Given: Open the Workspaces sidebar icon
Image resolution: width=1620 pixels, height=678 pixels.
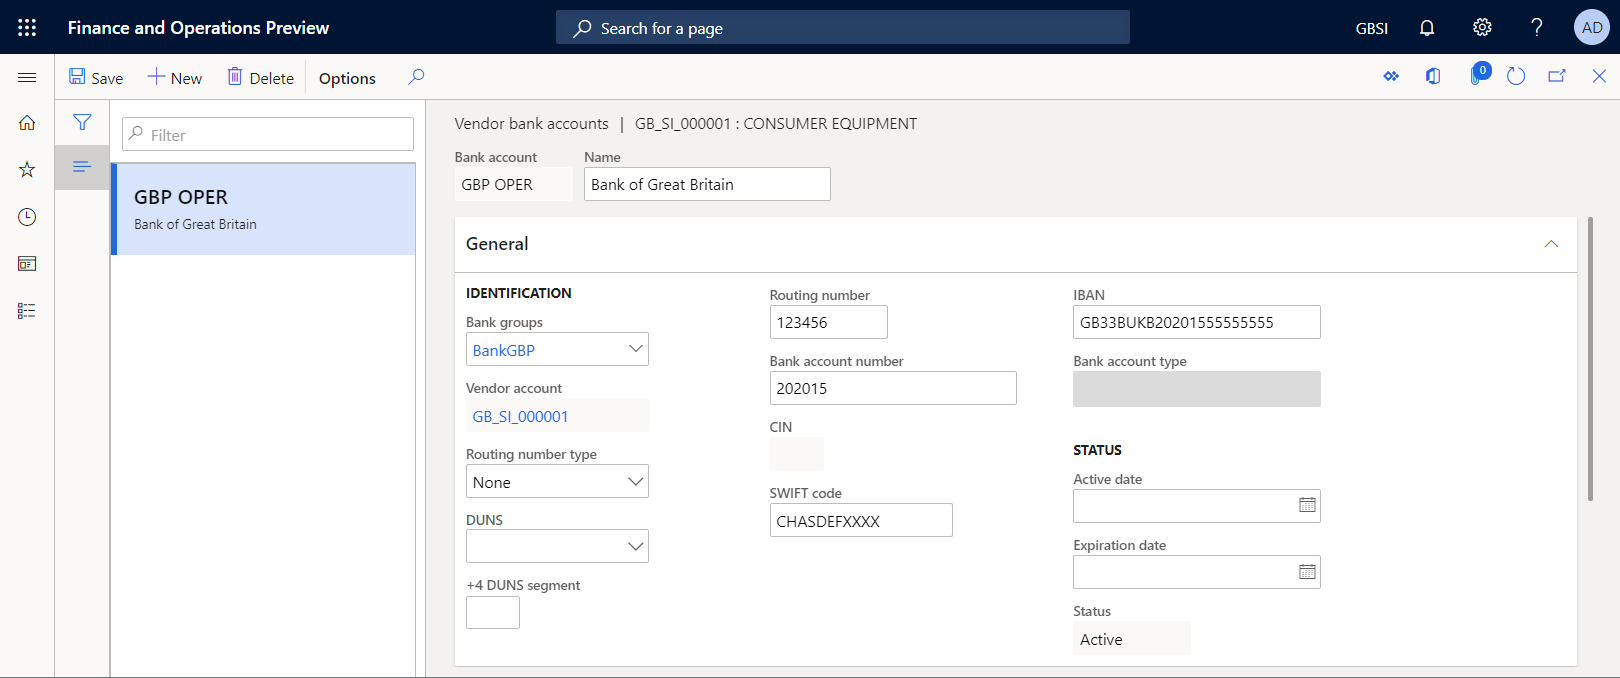Looking at the screenshot, I should click(x=27, y=263).
